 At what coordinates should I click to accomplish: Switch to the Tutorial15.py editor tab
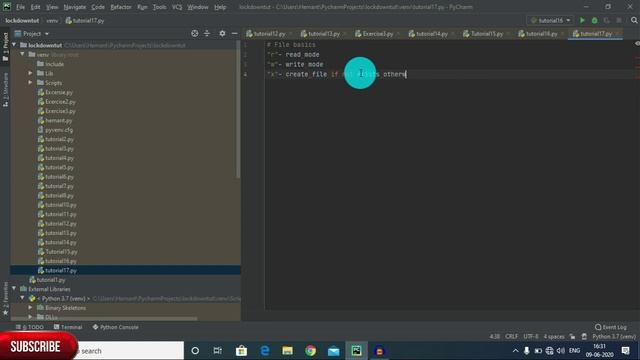tap(487, 34)
